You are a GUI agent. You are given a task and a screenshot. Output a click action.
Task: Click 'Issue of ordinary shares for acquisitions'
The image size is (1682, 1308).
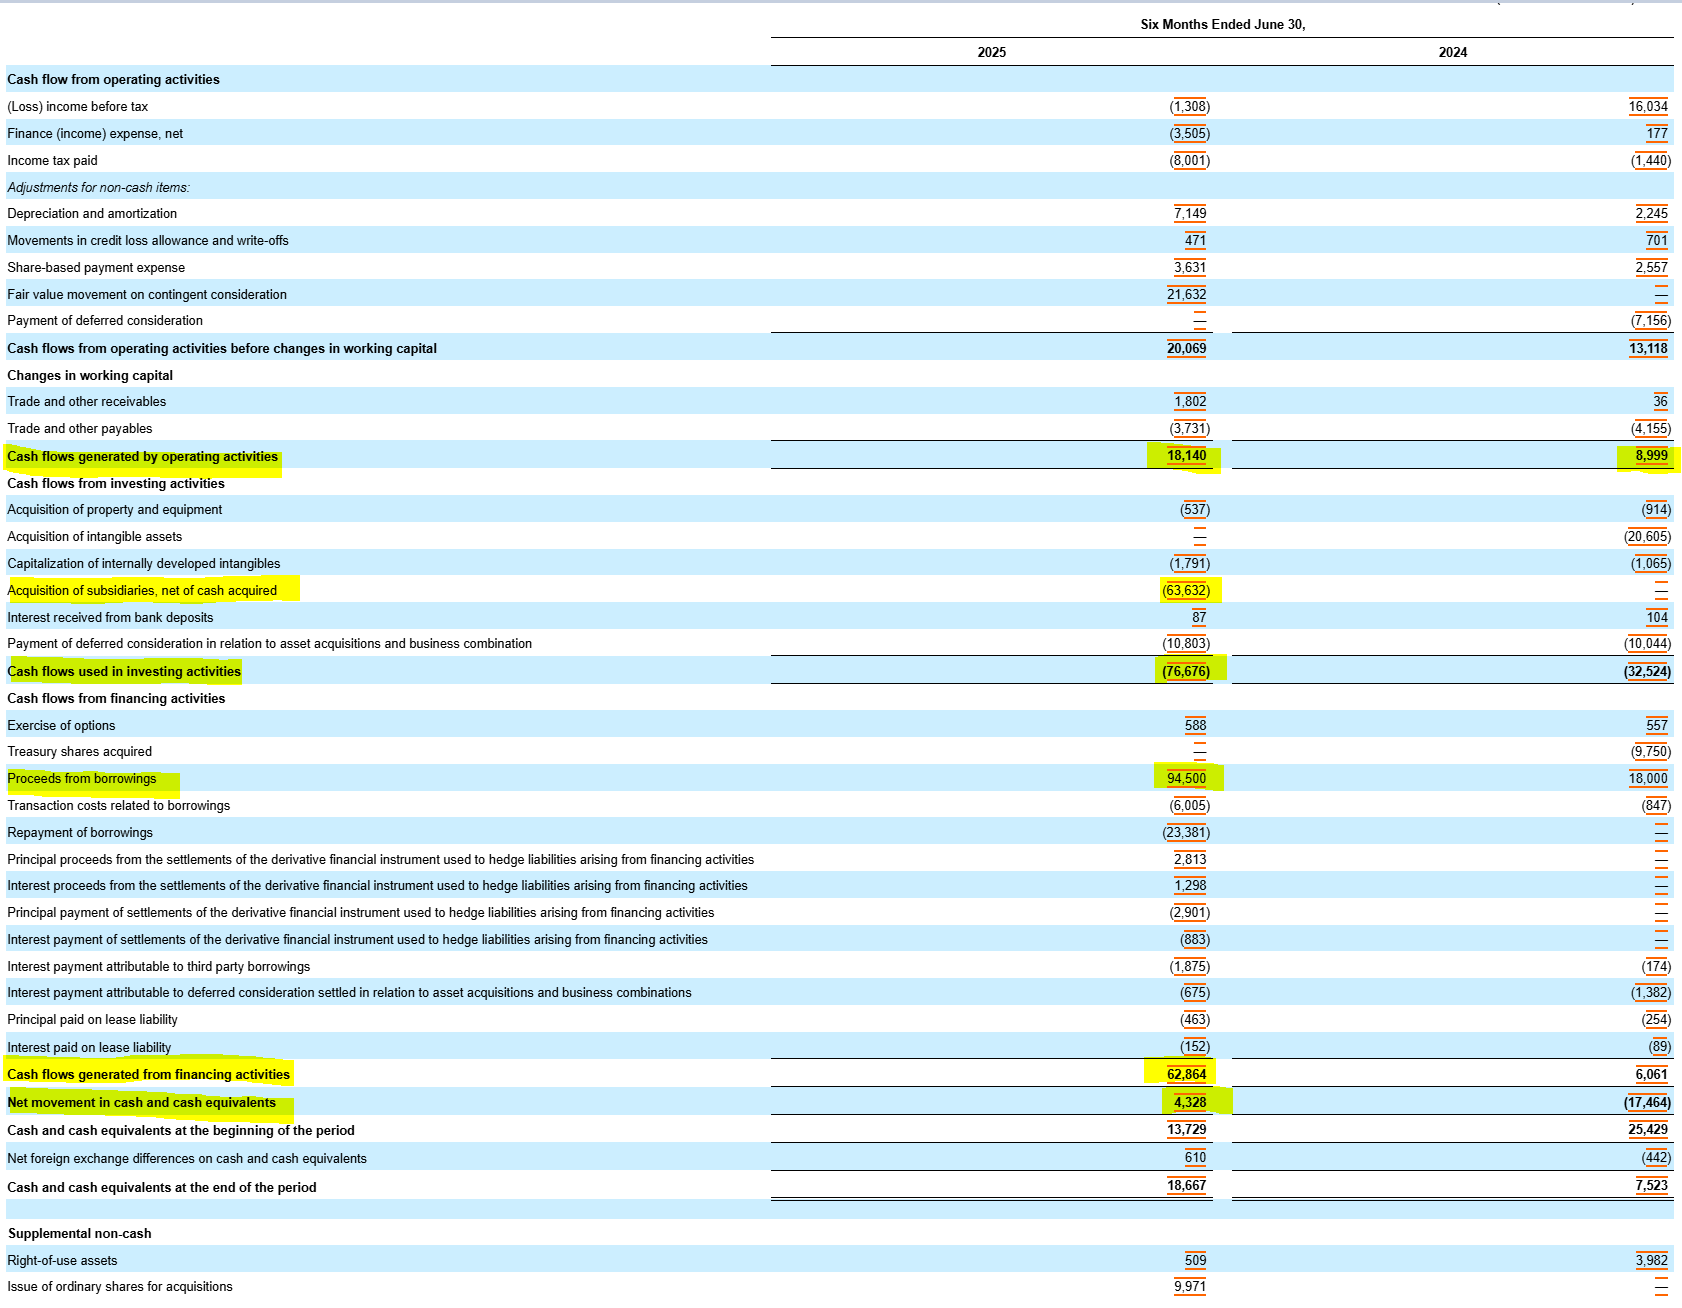[x=120, y=1287]
